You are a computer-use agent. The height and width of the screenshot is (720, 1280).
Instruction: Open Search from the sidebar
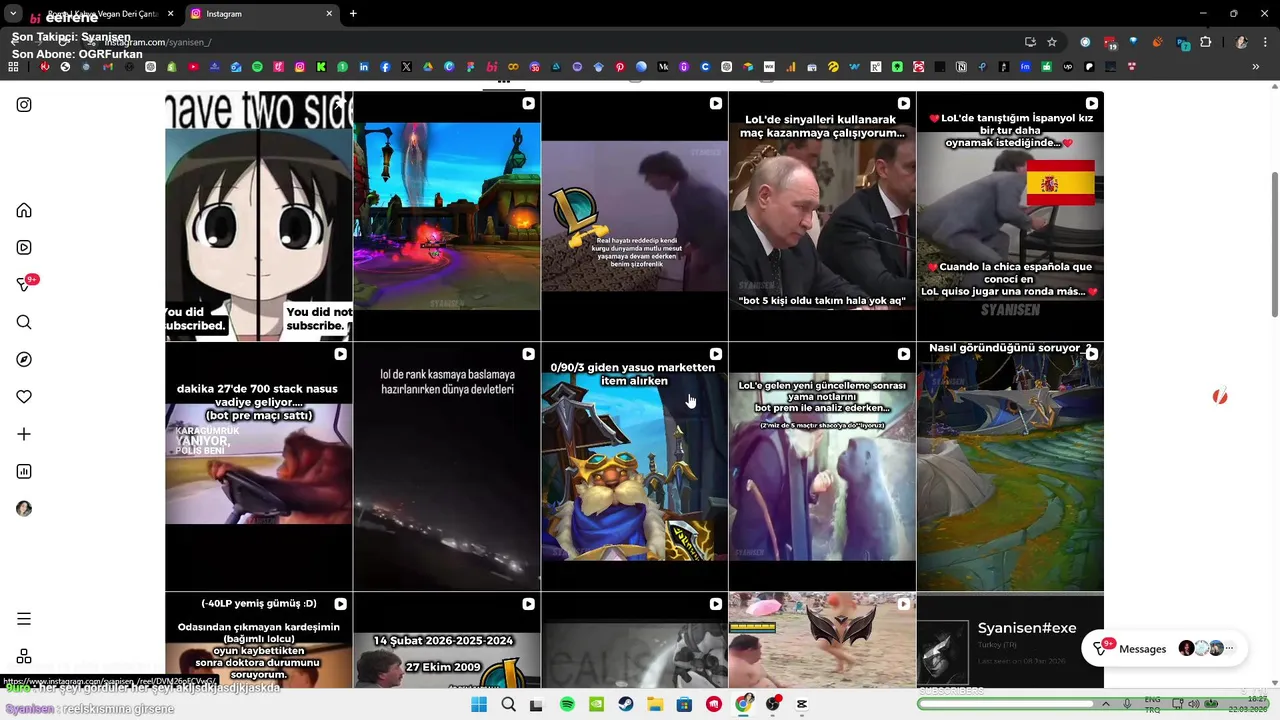point(24,322)
